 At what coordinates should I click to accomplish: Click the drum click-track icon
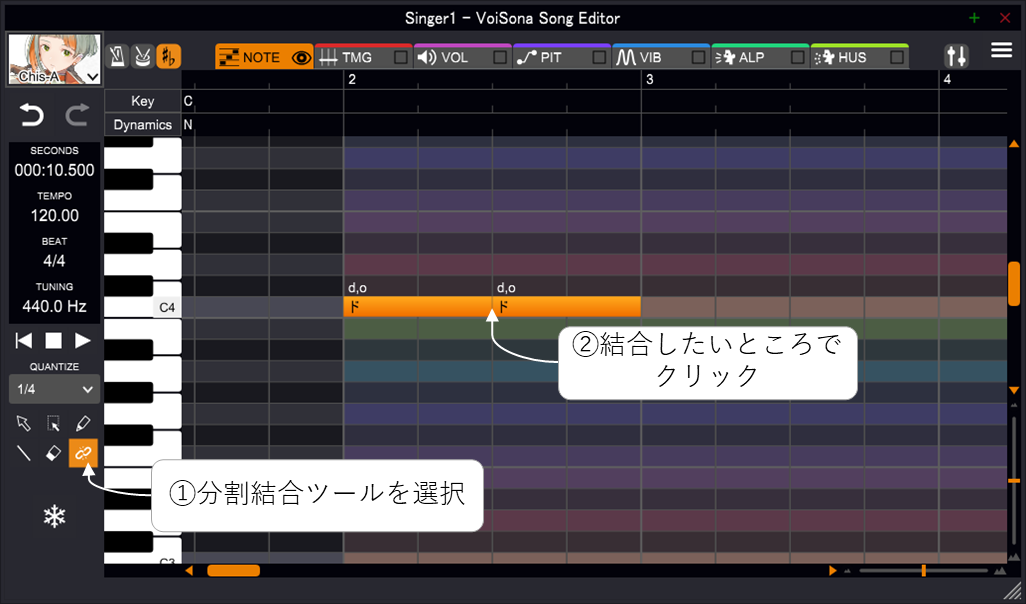pos(143,56)
